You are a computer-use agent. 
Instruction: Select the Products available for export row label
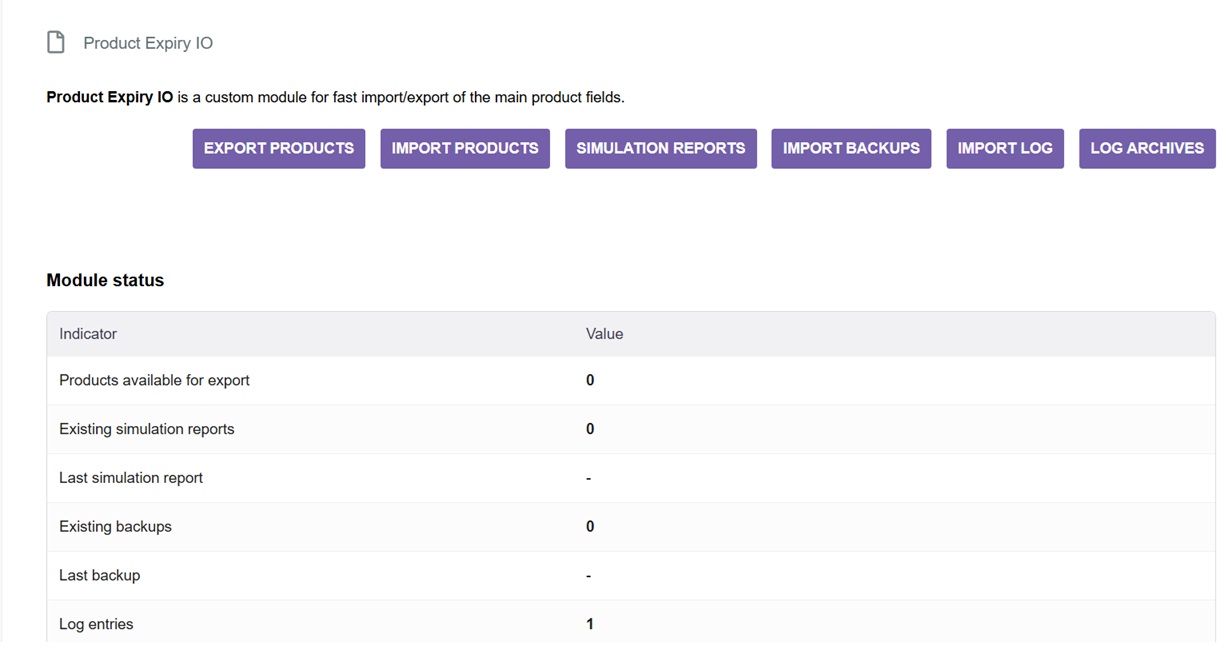(154, 380)
